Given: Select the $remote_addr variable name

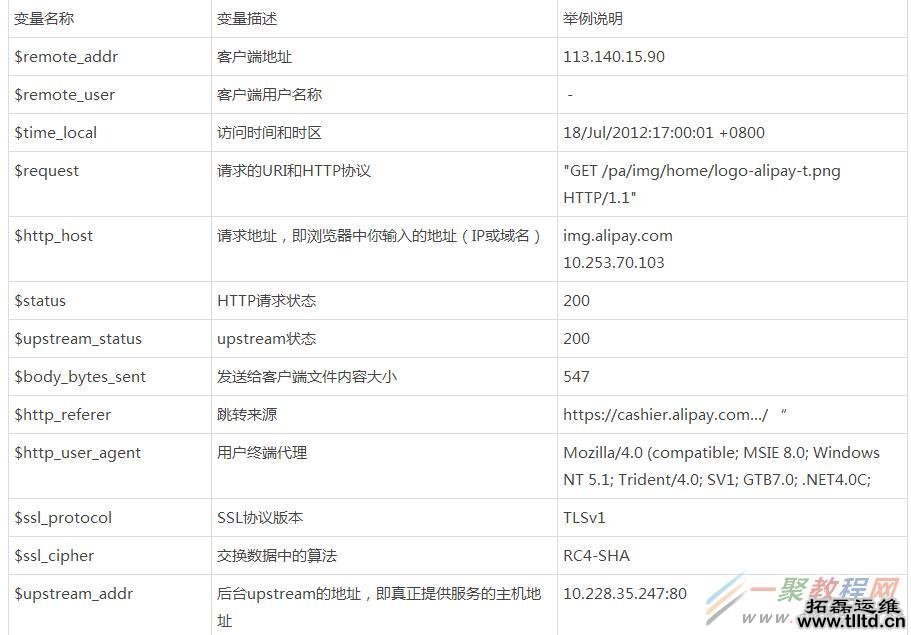Looking at the screenshot, I should pos(66,57).
